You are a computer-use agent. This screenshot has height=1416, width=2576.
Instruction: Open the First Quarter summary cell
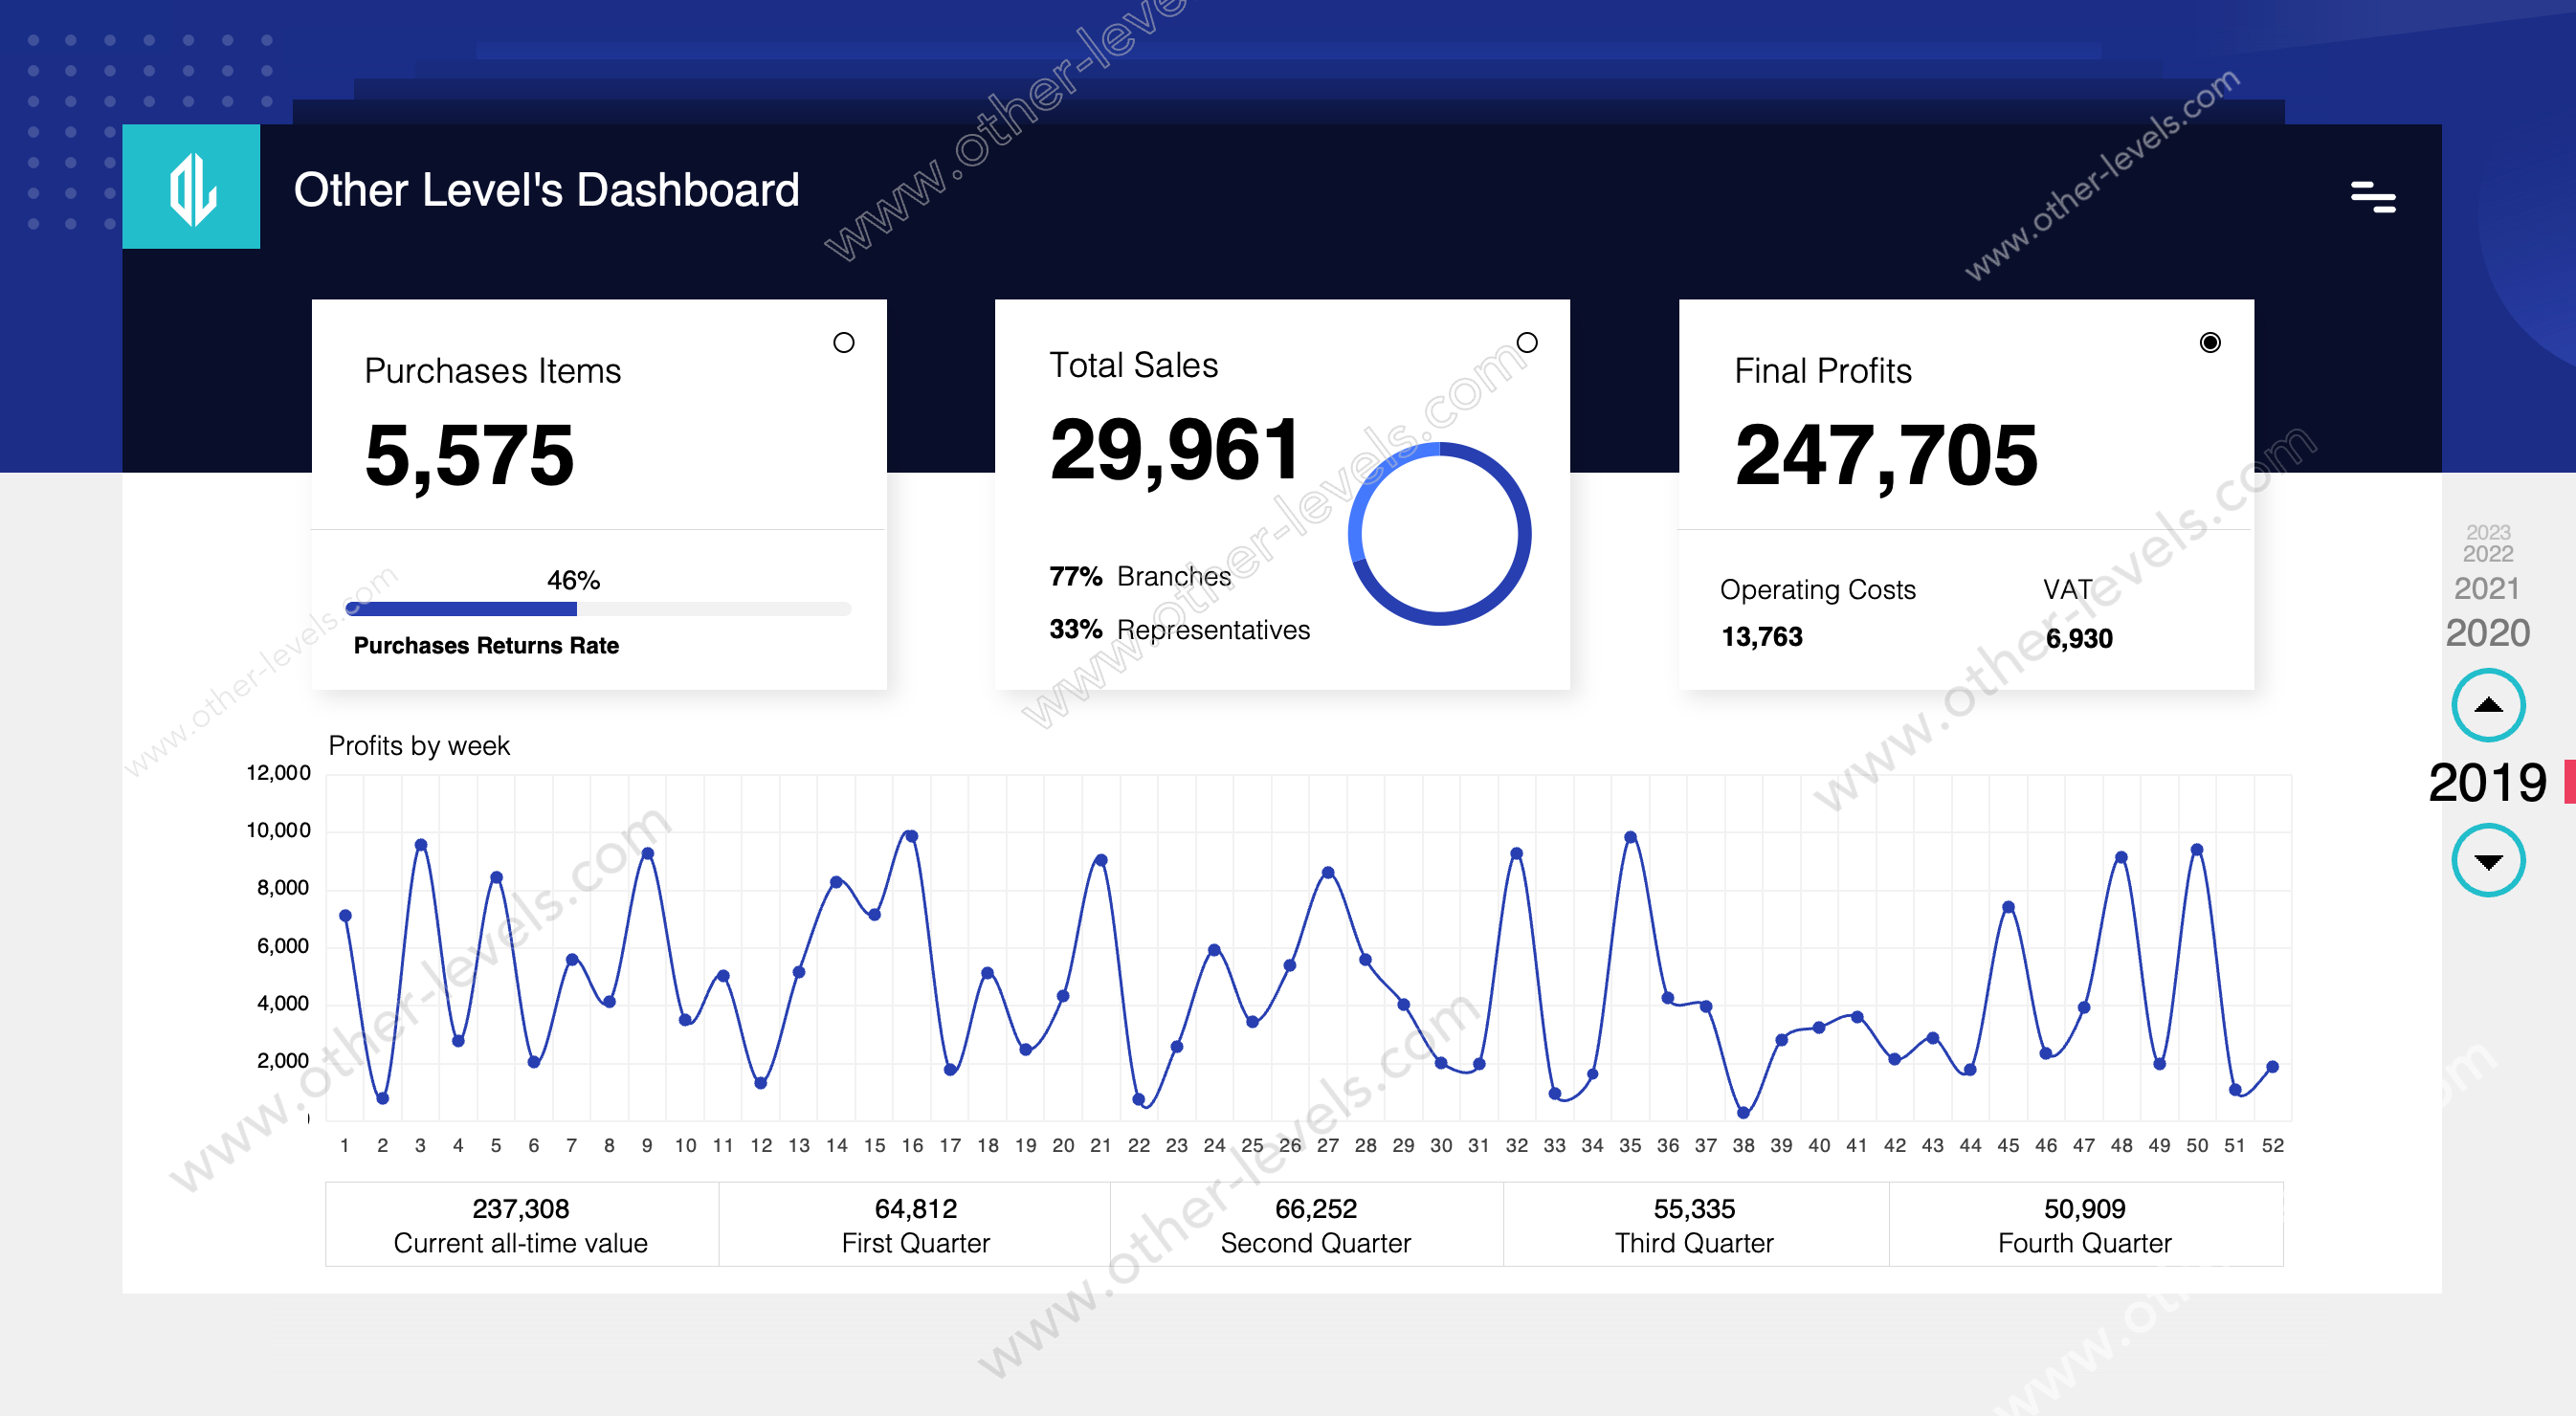[915, 1224]
